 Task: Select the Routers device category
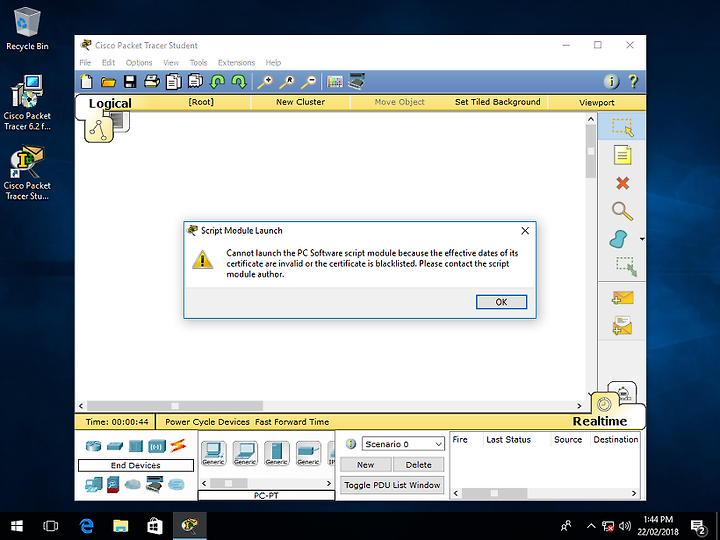click(93, 445)
